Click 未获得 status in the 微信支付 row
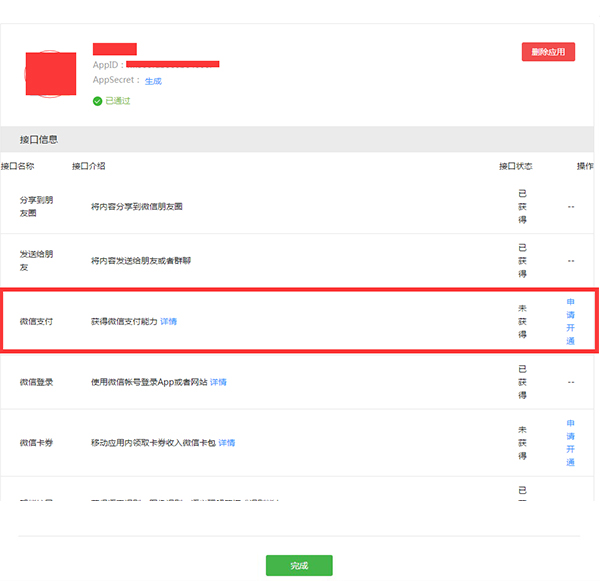Screen dimensions: 600x581 point(522,321)
